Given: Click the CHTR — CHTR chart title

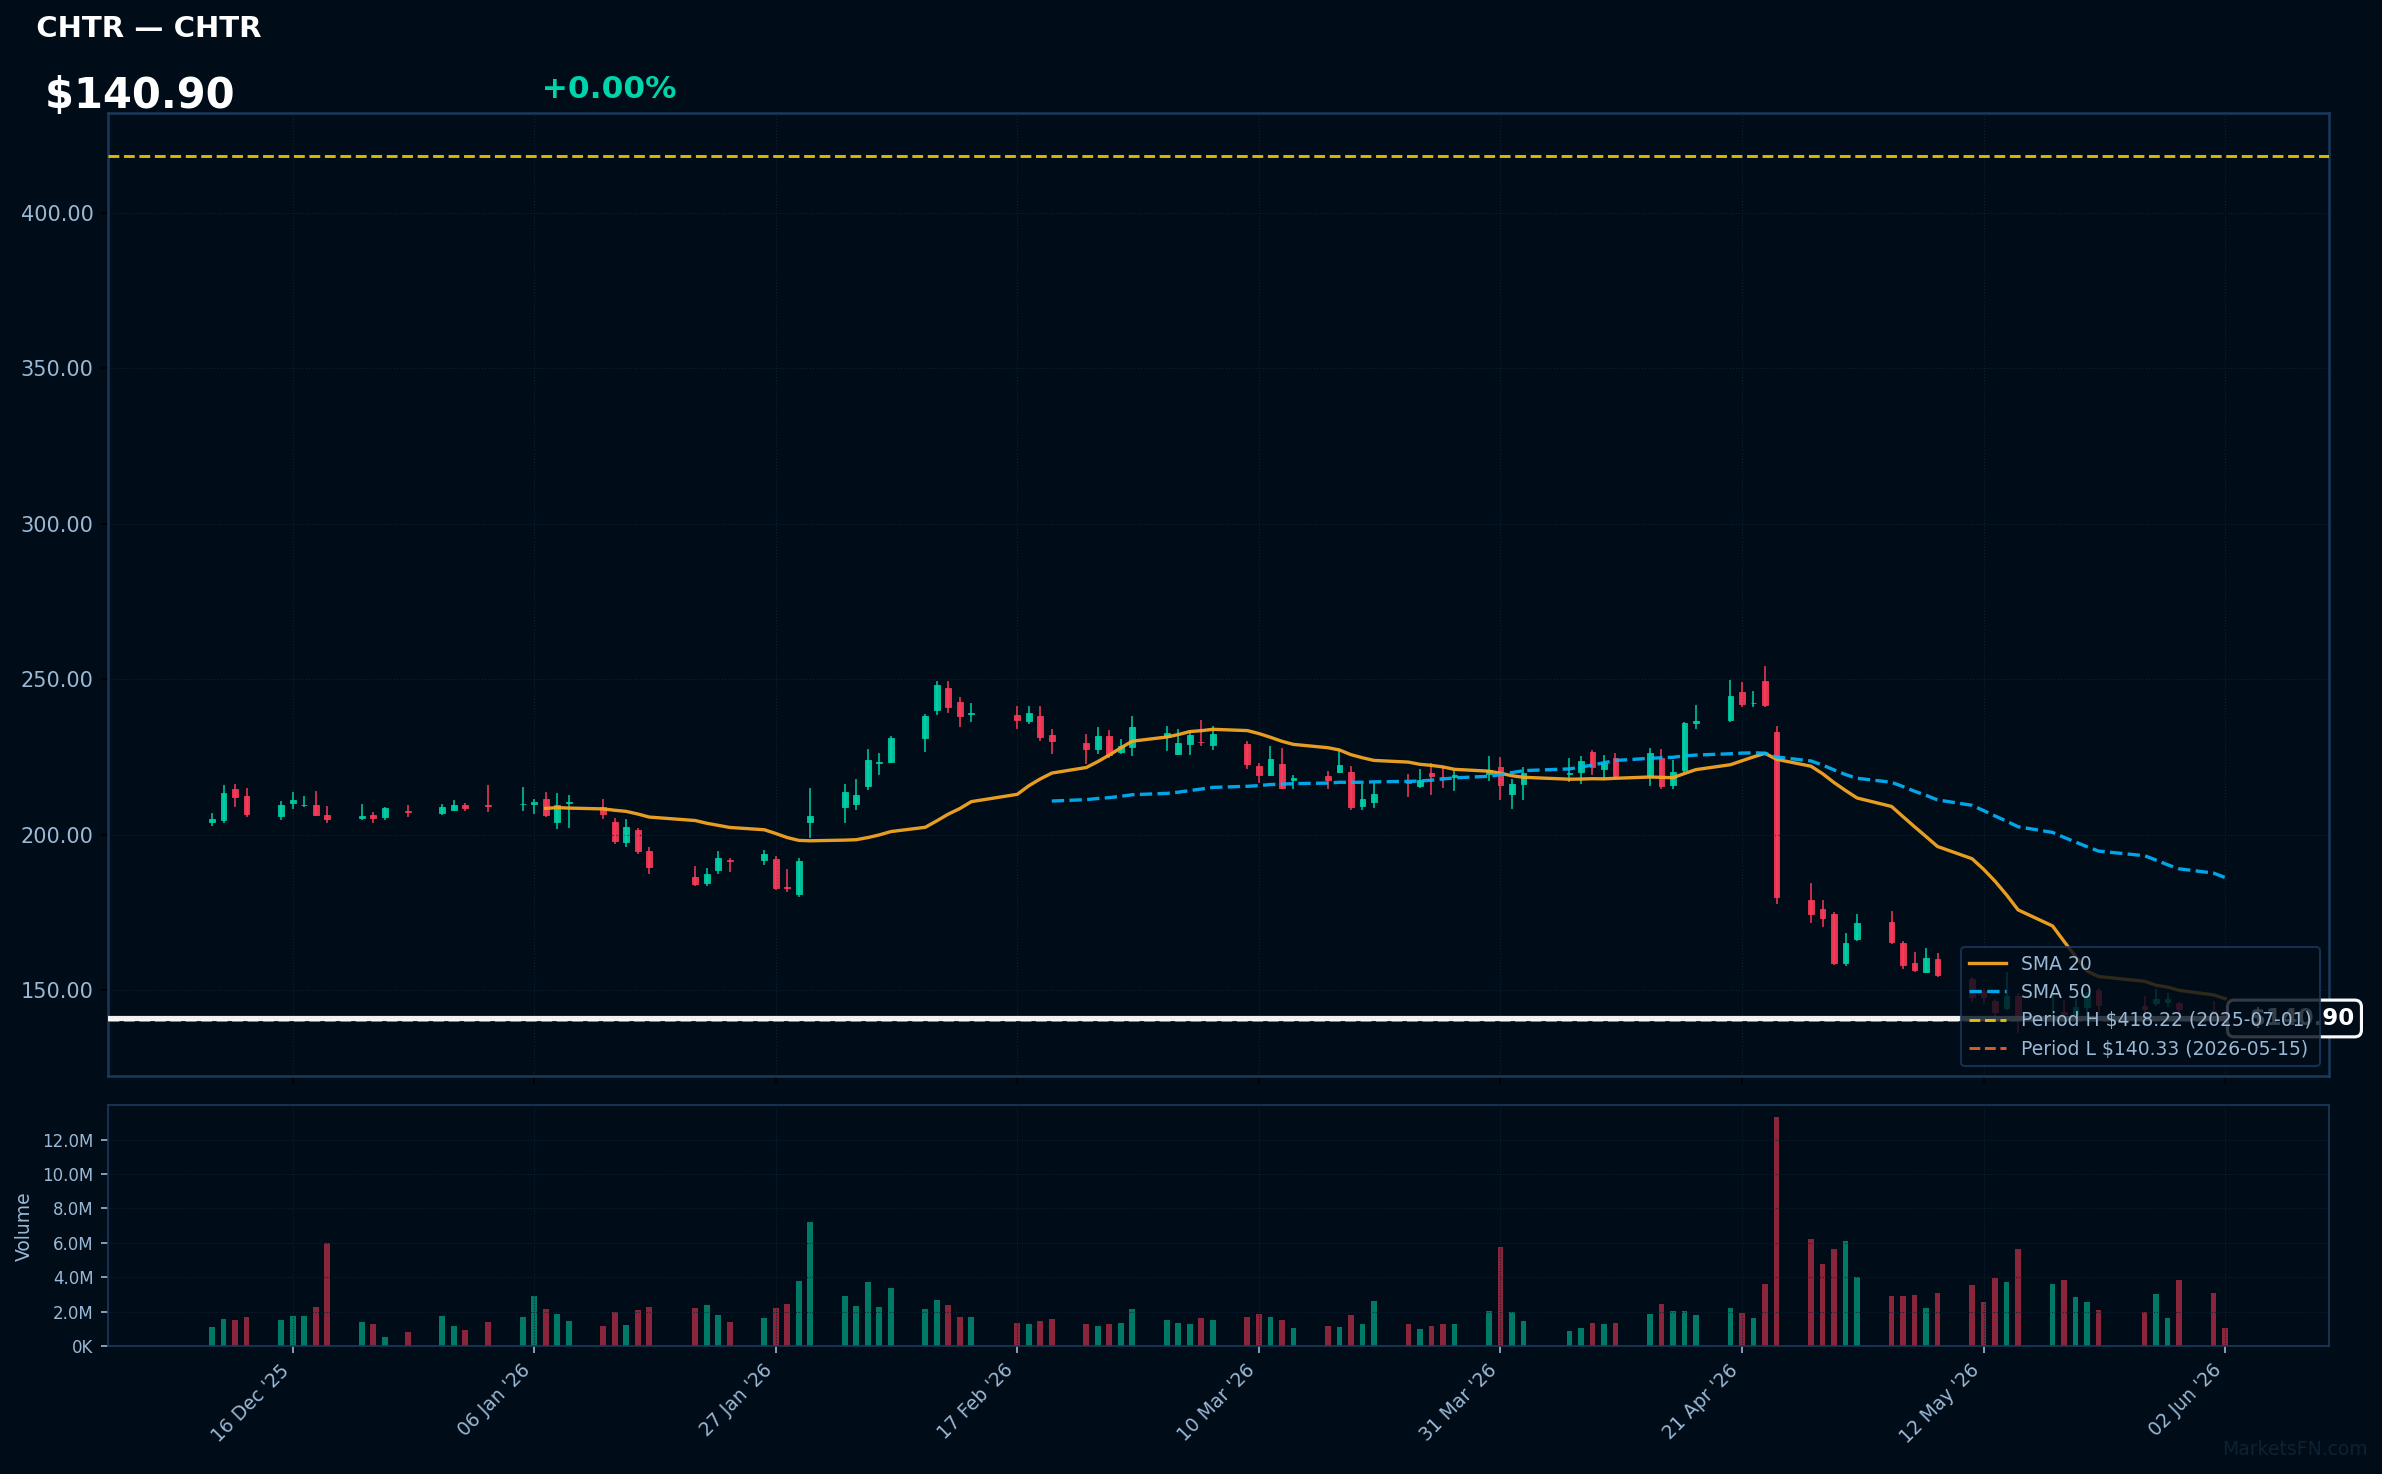Looking at the screenshot, I should coord(148,27).
